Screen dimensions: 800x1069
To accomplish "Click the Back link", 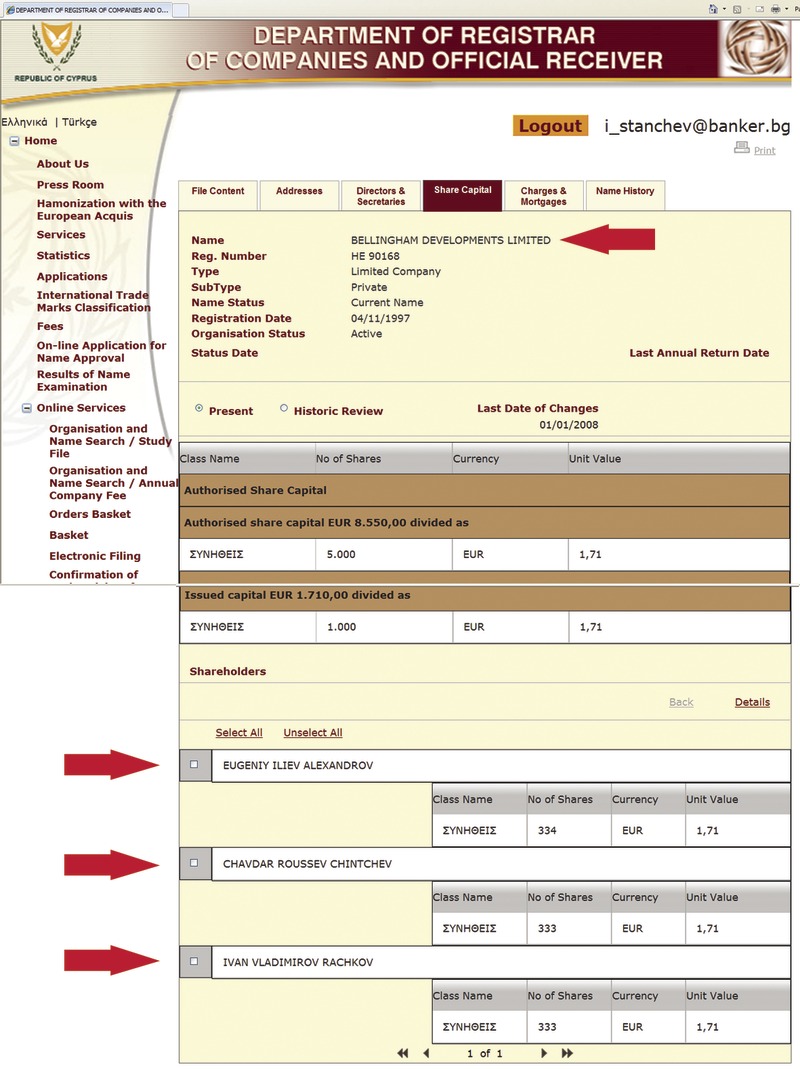I will point(681,702).
